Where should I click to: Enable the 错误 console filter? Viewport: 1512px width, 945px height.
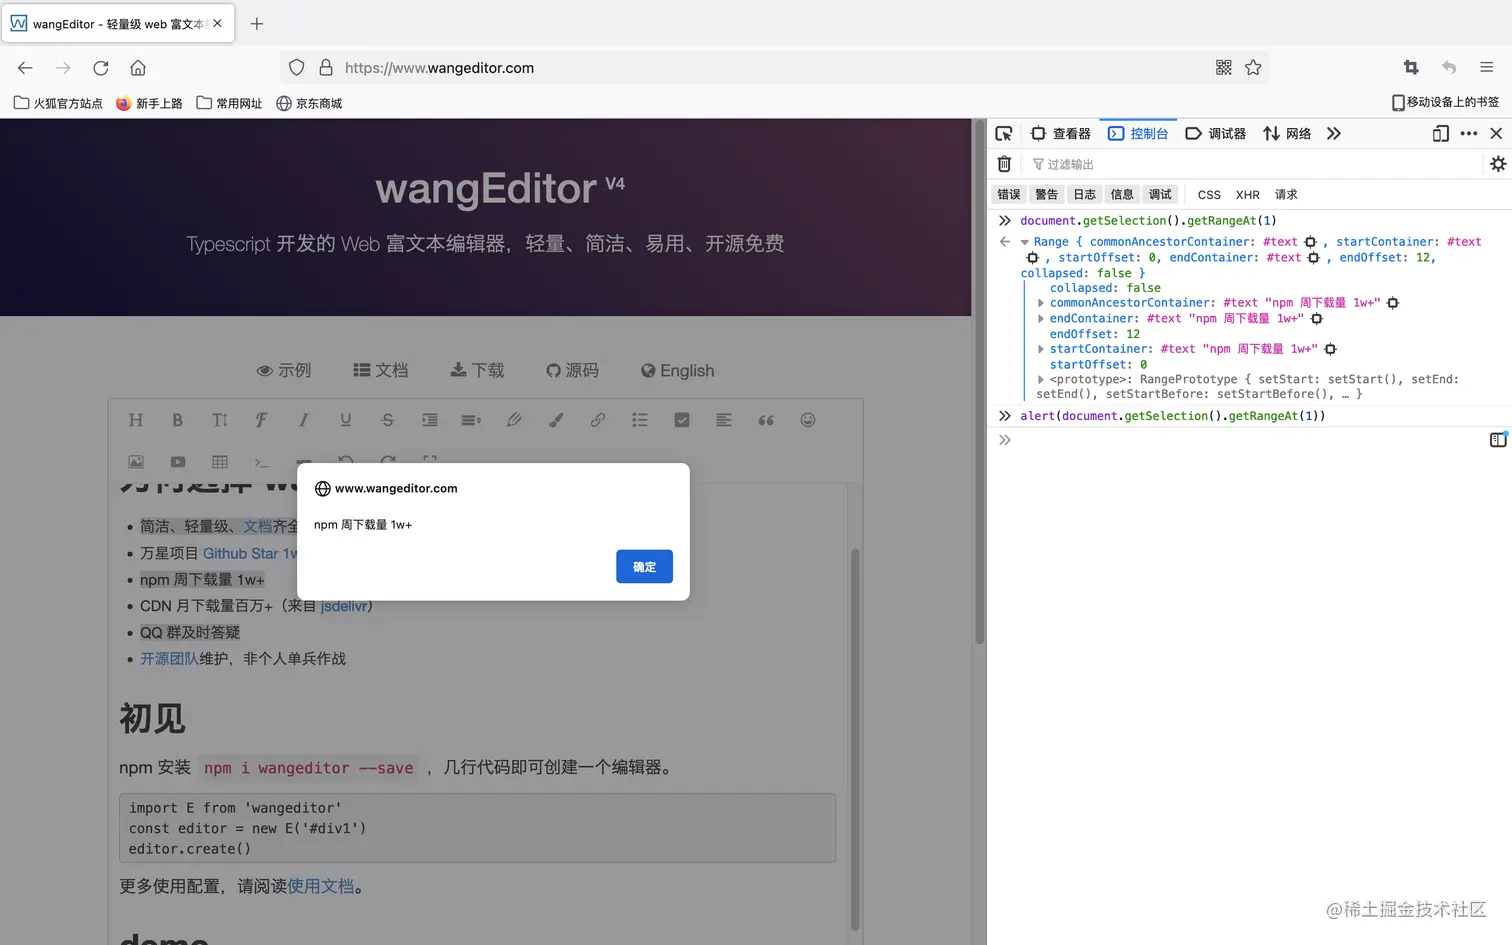pyautogui.click(x=1008, y=194)
